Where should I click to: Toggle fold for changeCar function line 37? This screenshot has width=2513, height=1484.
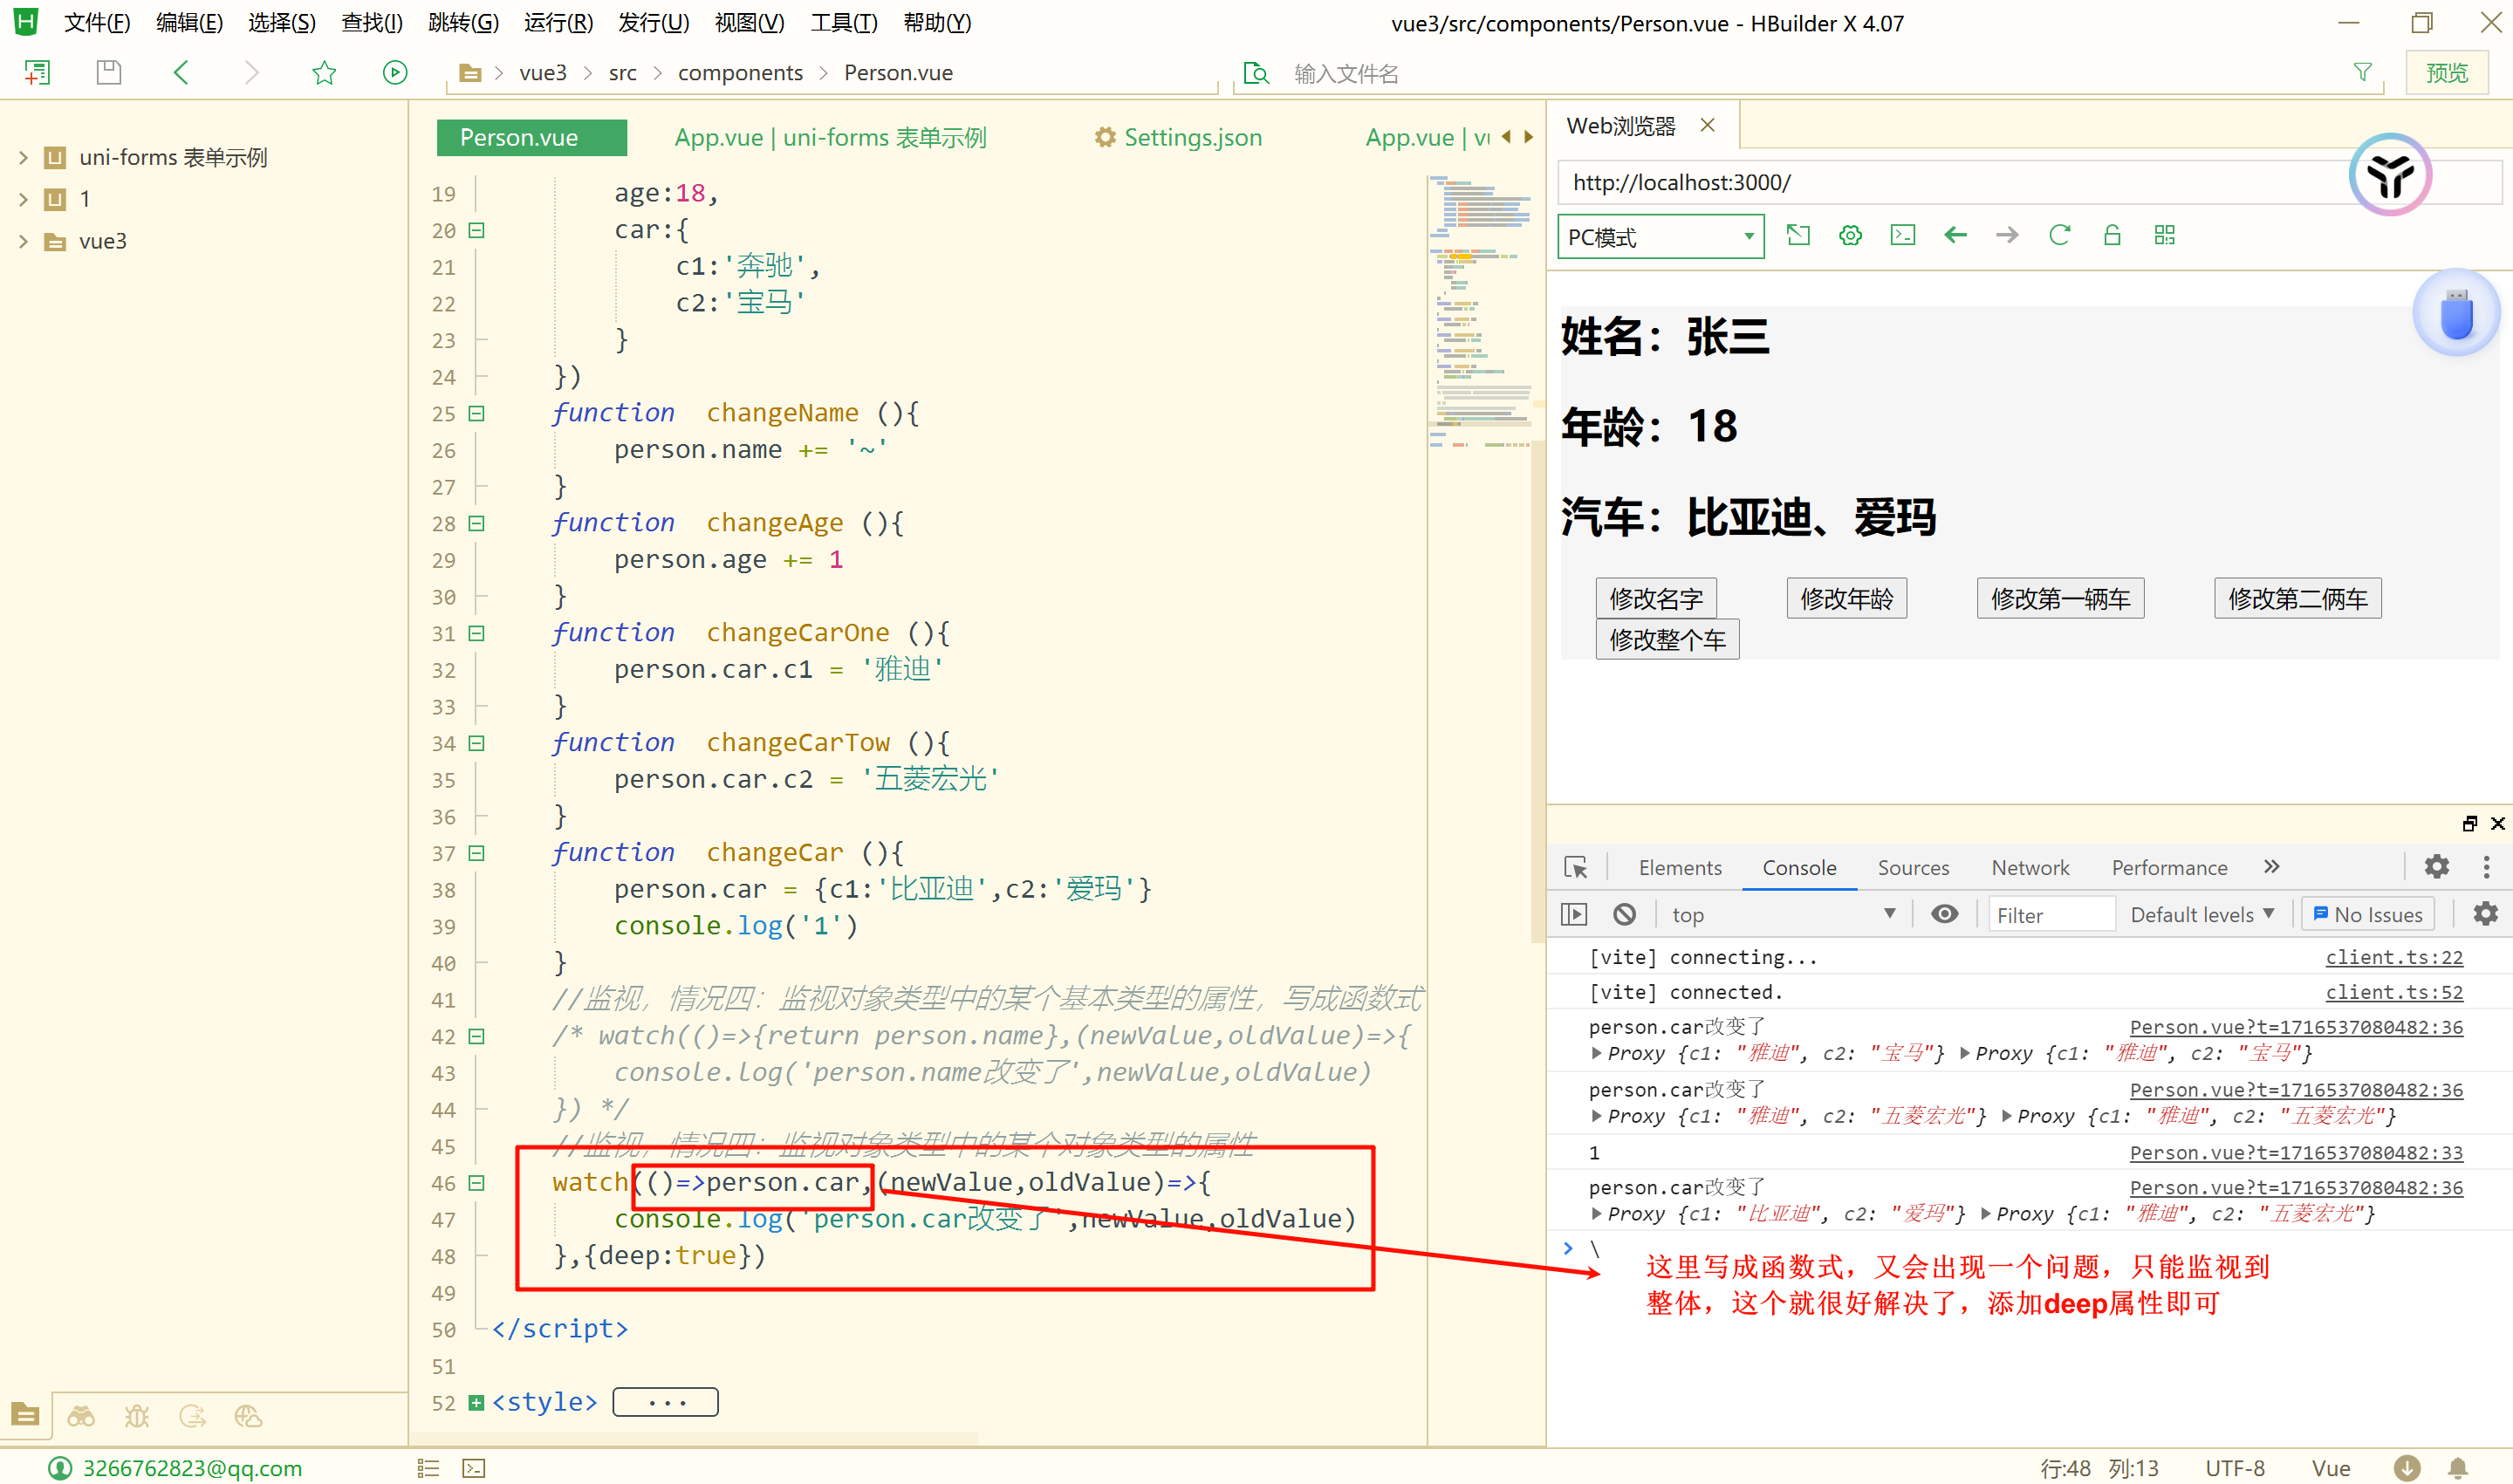coord(477,853)
